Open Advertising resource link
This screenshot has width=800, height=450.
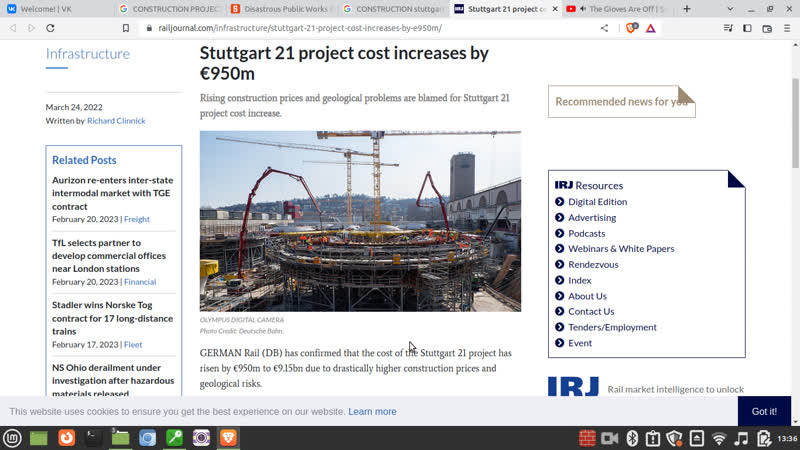[x=592, y=217]
